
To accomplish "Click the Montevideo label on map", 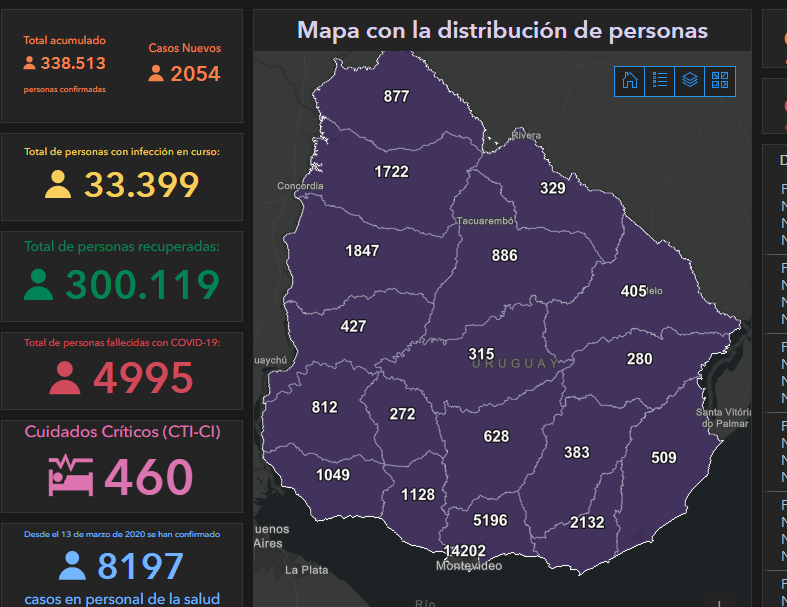I will (469, 566).
